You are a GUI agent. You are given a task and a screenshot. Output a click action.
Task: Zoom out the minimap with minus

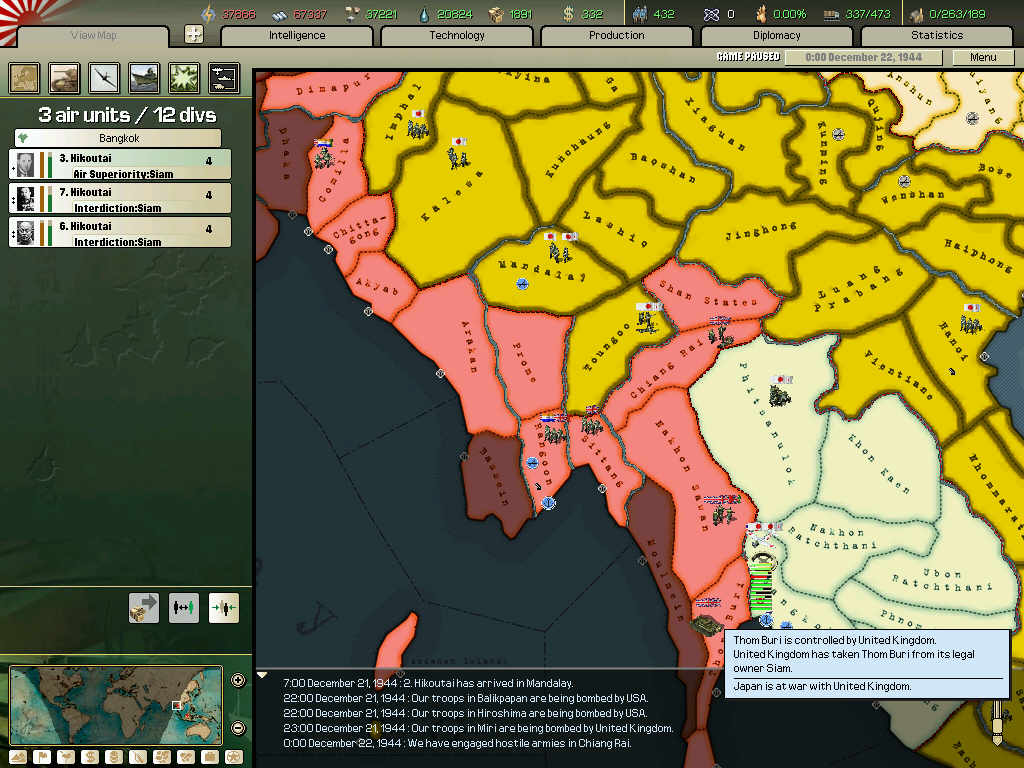pyautogui.click(x=238, y=728)
